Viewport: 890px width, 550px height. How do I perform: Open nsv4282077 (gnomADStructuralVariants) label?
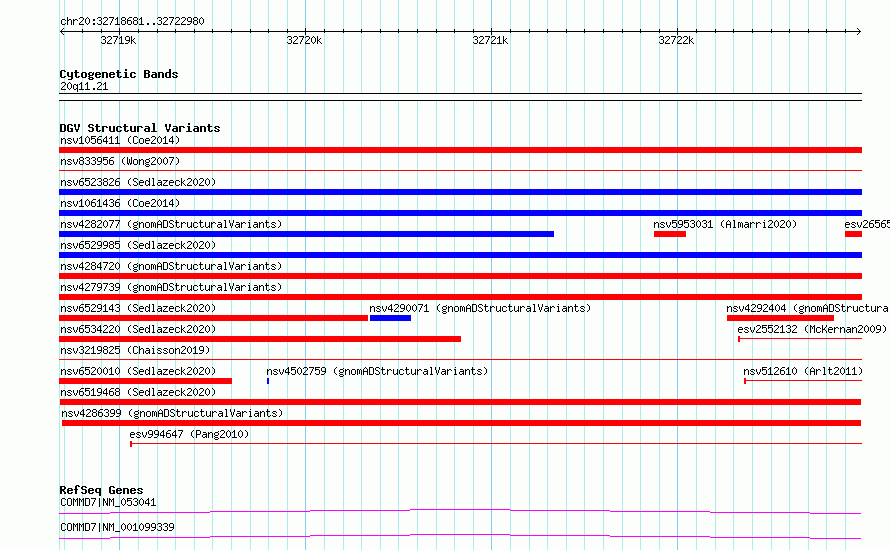pyautogui.click(x=171, y=224)
